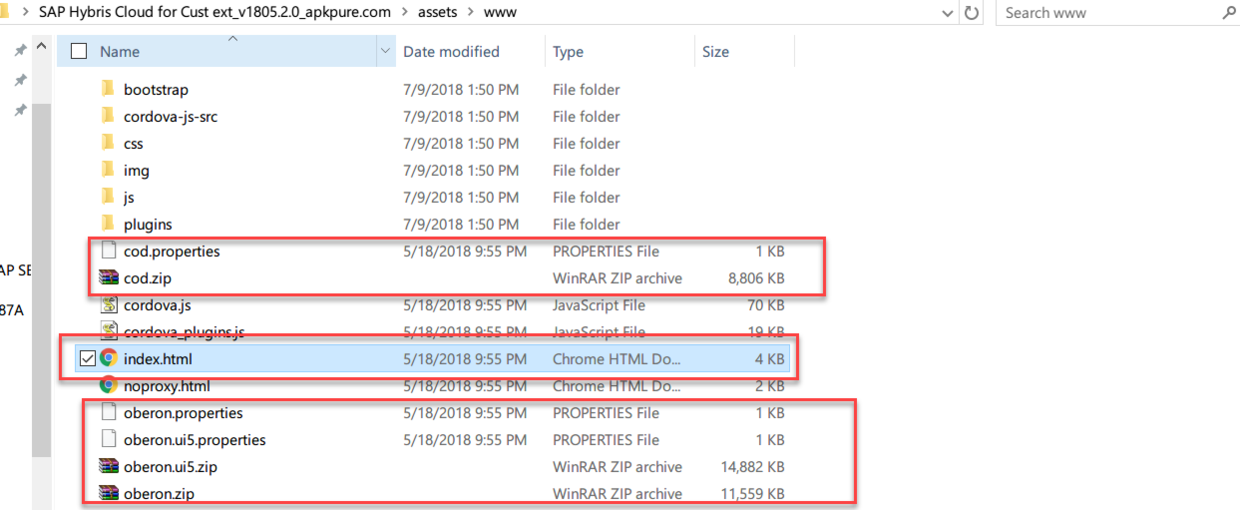The width and height of the screenshot is (1240, 510).
Task: Select the oberon.ui5.zip archive icon
Action: pos(108,466)
